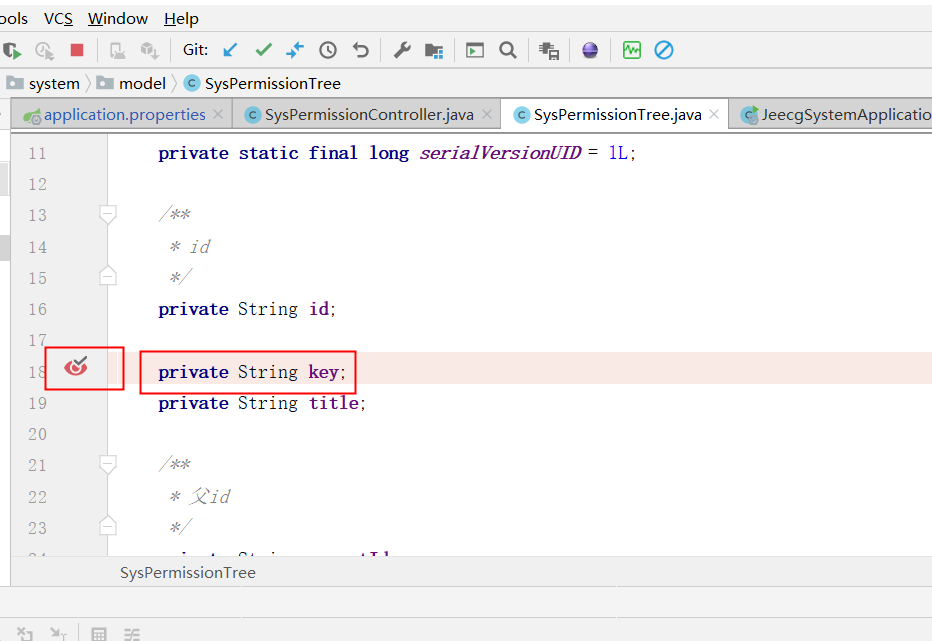Click the system breadcrumb folder

(43, 83)
